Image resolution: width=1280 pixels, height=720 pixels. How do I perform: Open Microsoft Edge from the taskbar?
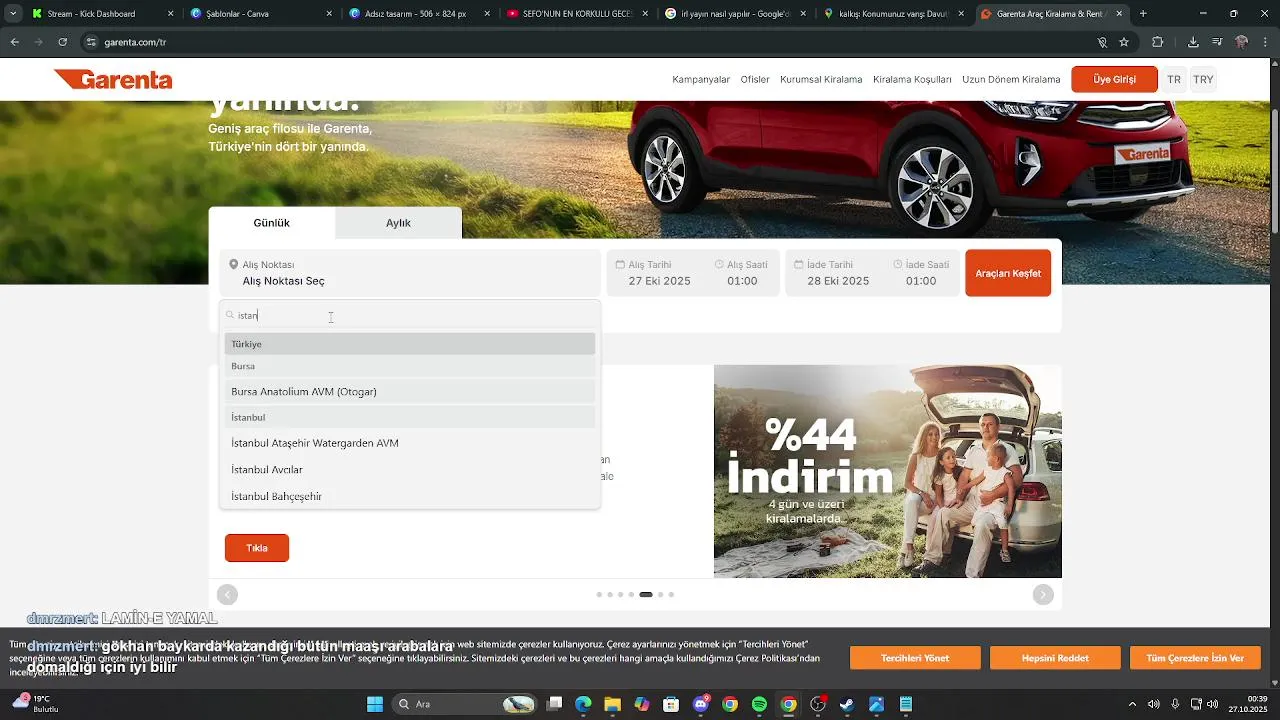(x=583, y=704)
